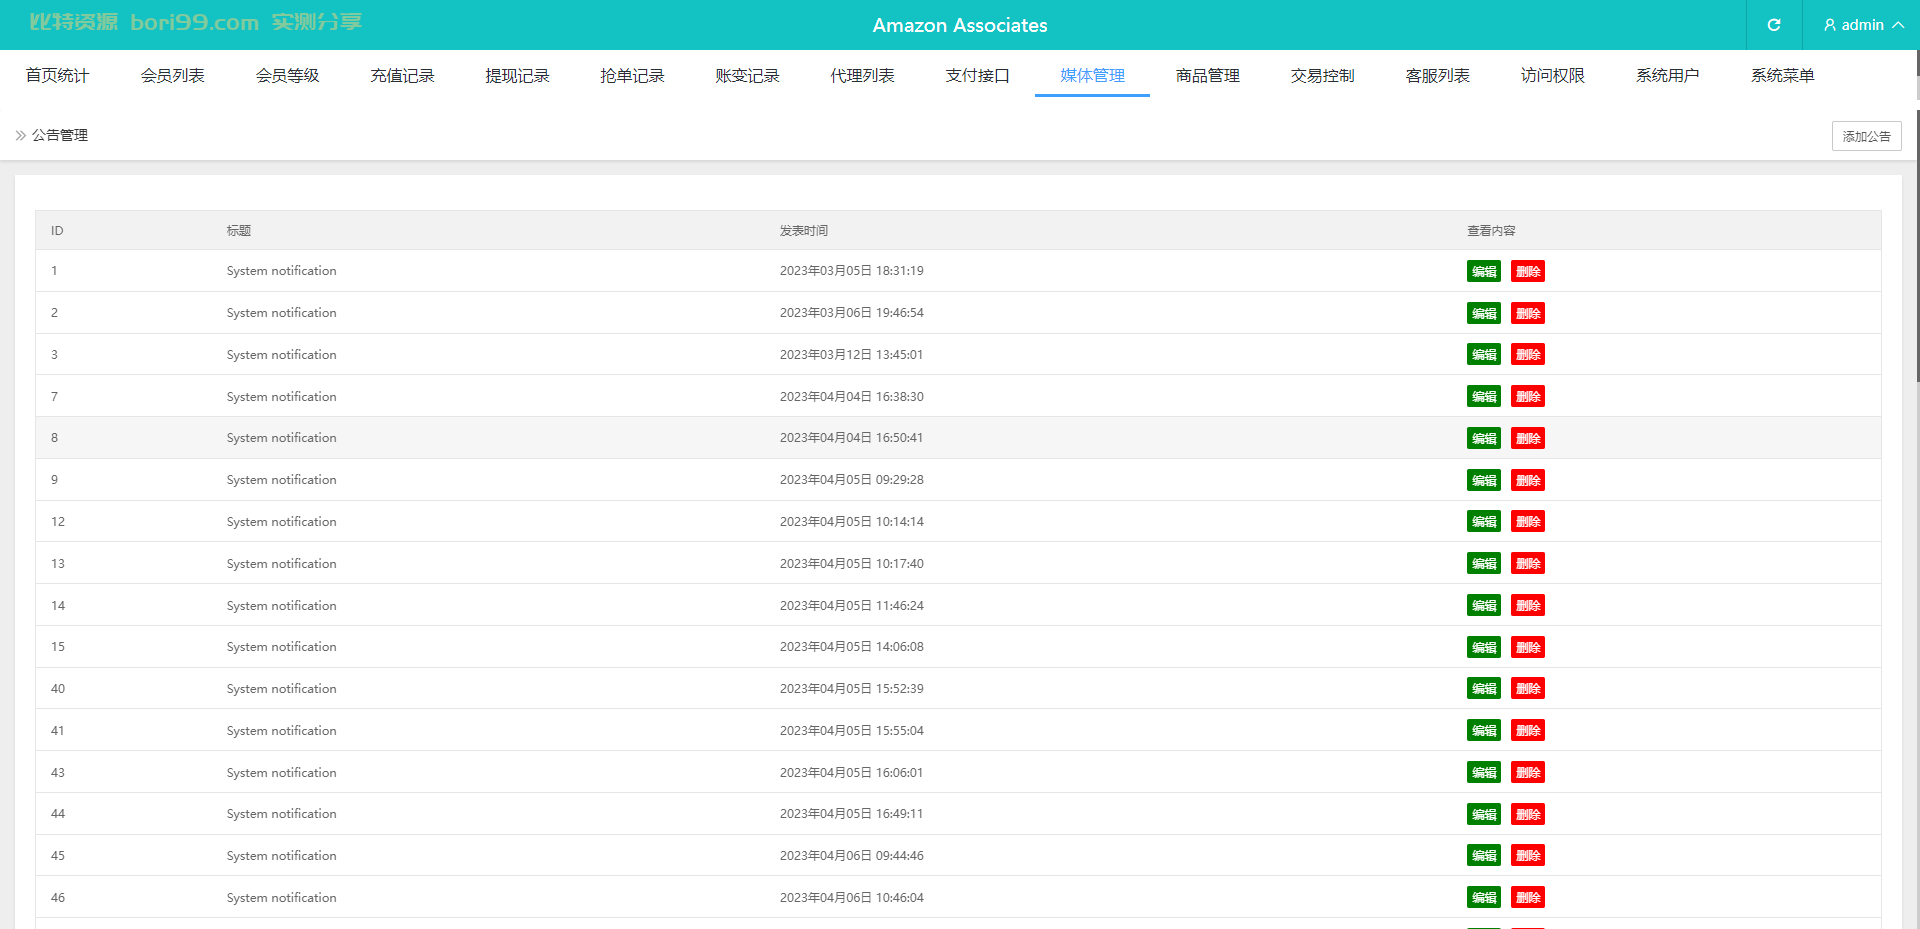Open 抢单记录 tab
The image size is (1920, 929).
tap(632, 76)
